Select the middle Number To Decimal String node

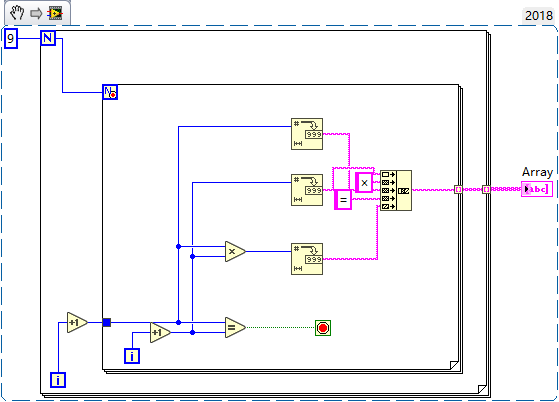(x=307, y=190)
